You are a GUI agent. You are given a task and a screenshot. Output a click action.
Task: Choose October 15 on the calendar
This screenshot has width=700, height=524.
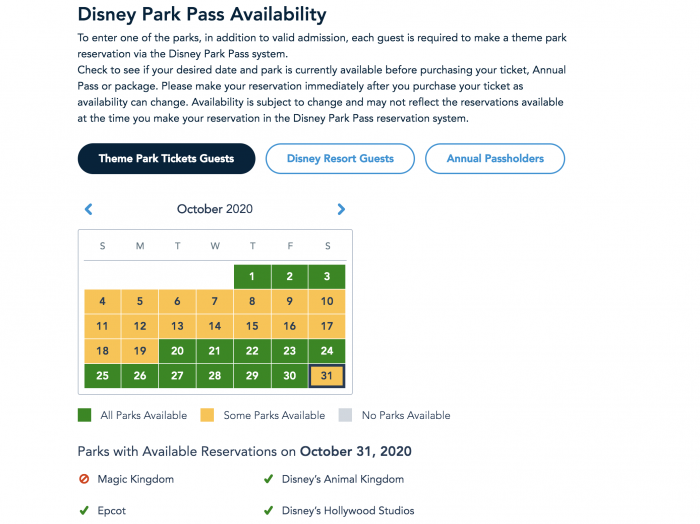click(x=252, y=326)
